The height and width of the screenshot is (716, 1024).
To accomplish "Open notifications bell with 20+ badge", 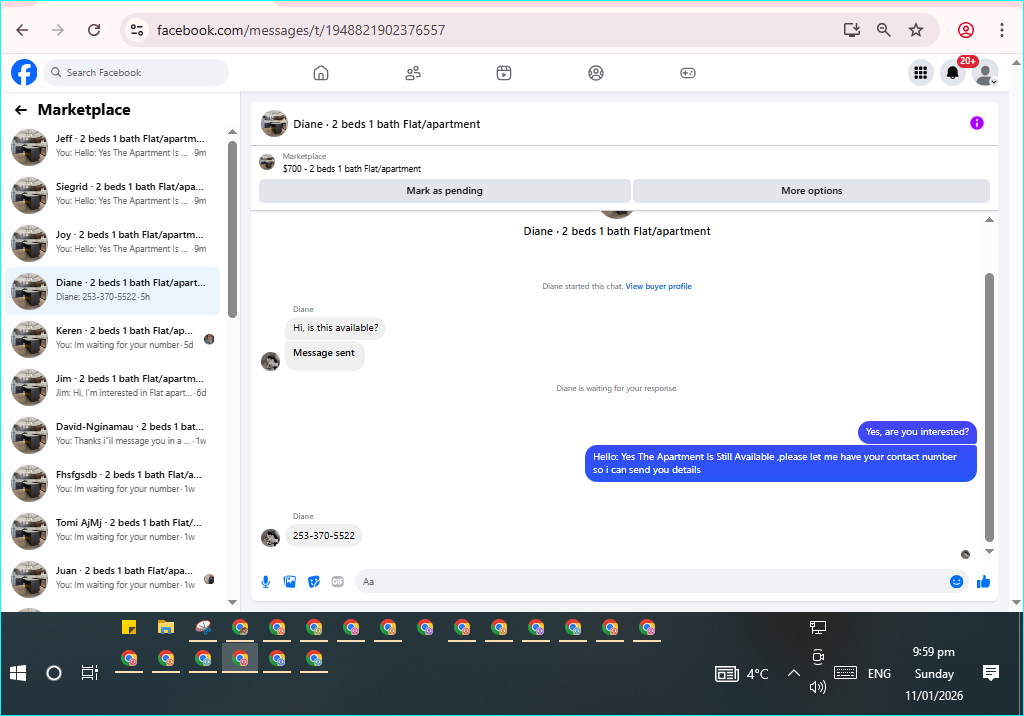I will (x=953, y=73).
